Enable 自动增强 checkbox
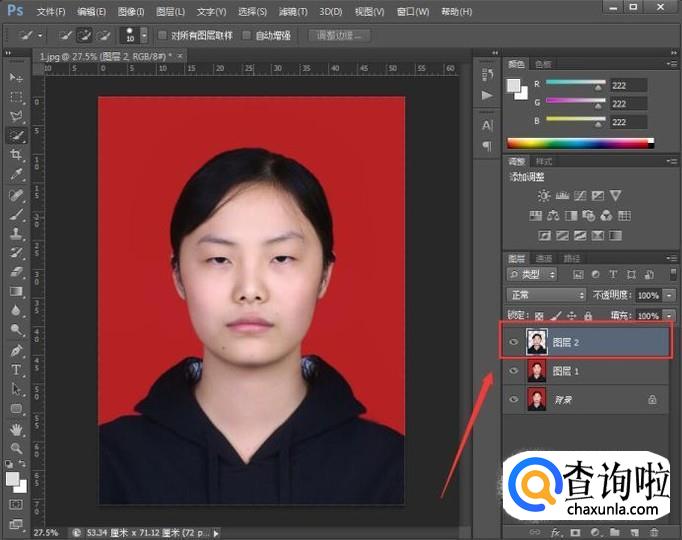Viewport: 682px width, 540px height. click(x=247, y=35)
